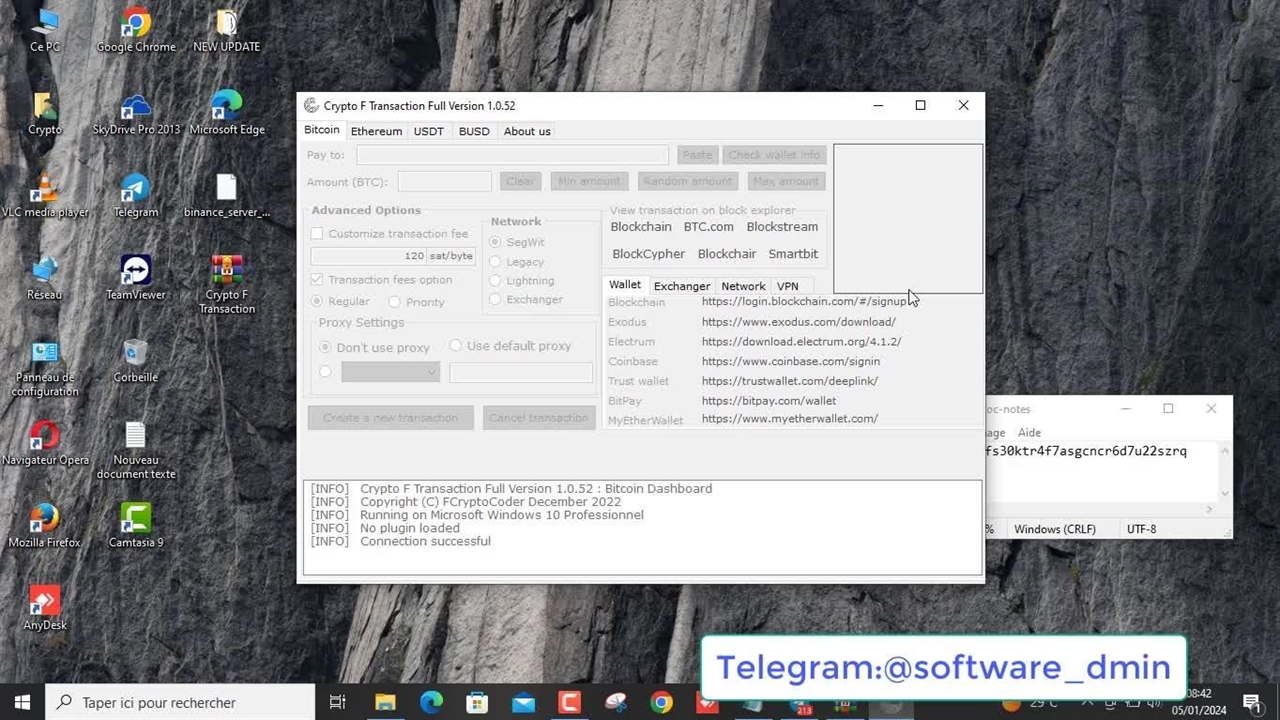Open the TeamViewer desktop shortcut
The width and height of the screenshot is (1280, 720).
[135, 271]
